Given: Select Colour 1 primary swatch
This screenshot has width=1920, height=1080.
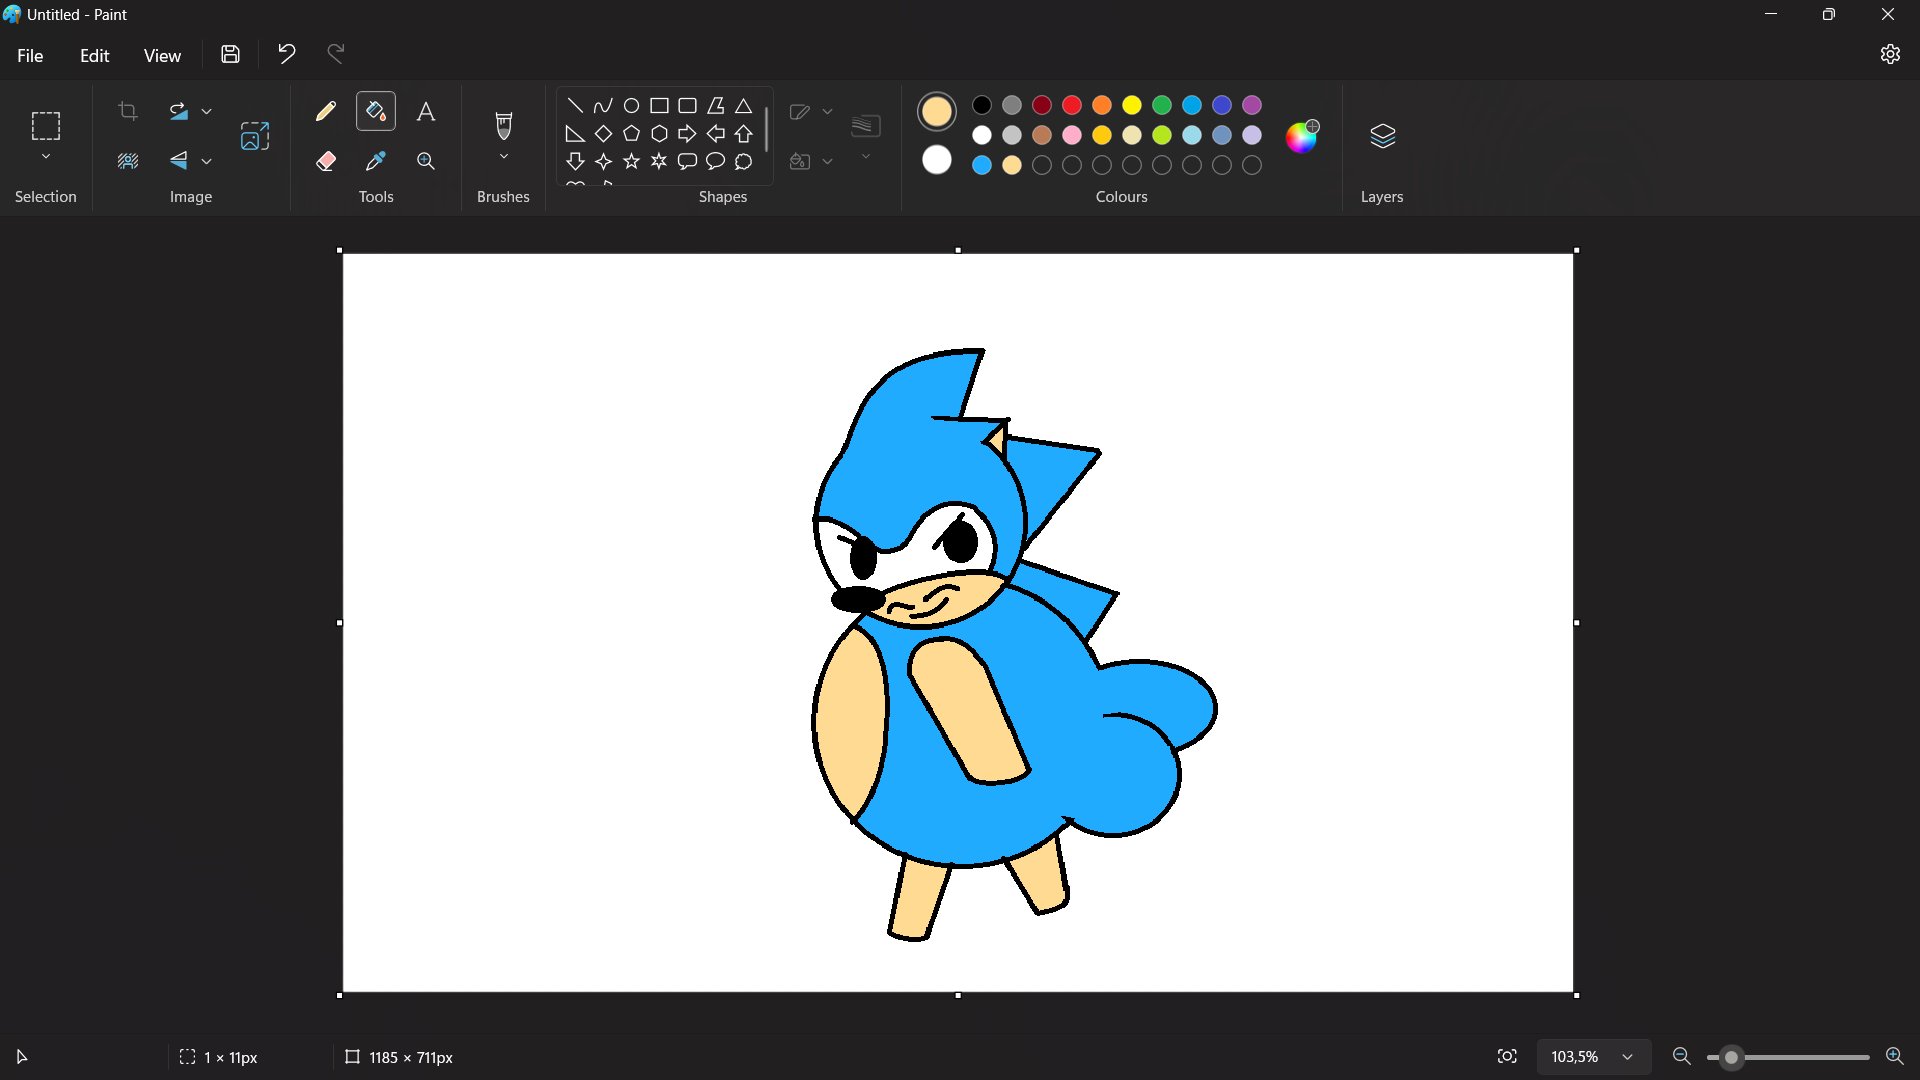Looking at the screenshot, I should click(x=937, y=111).
